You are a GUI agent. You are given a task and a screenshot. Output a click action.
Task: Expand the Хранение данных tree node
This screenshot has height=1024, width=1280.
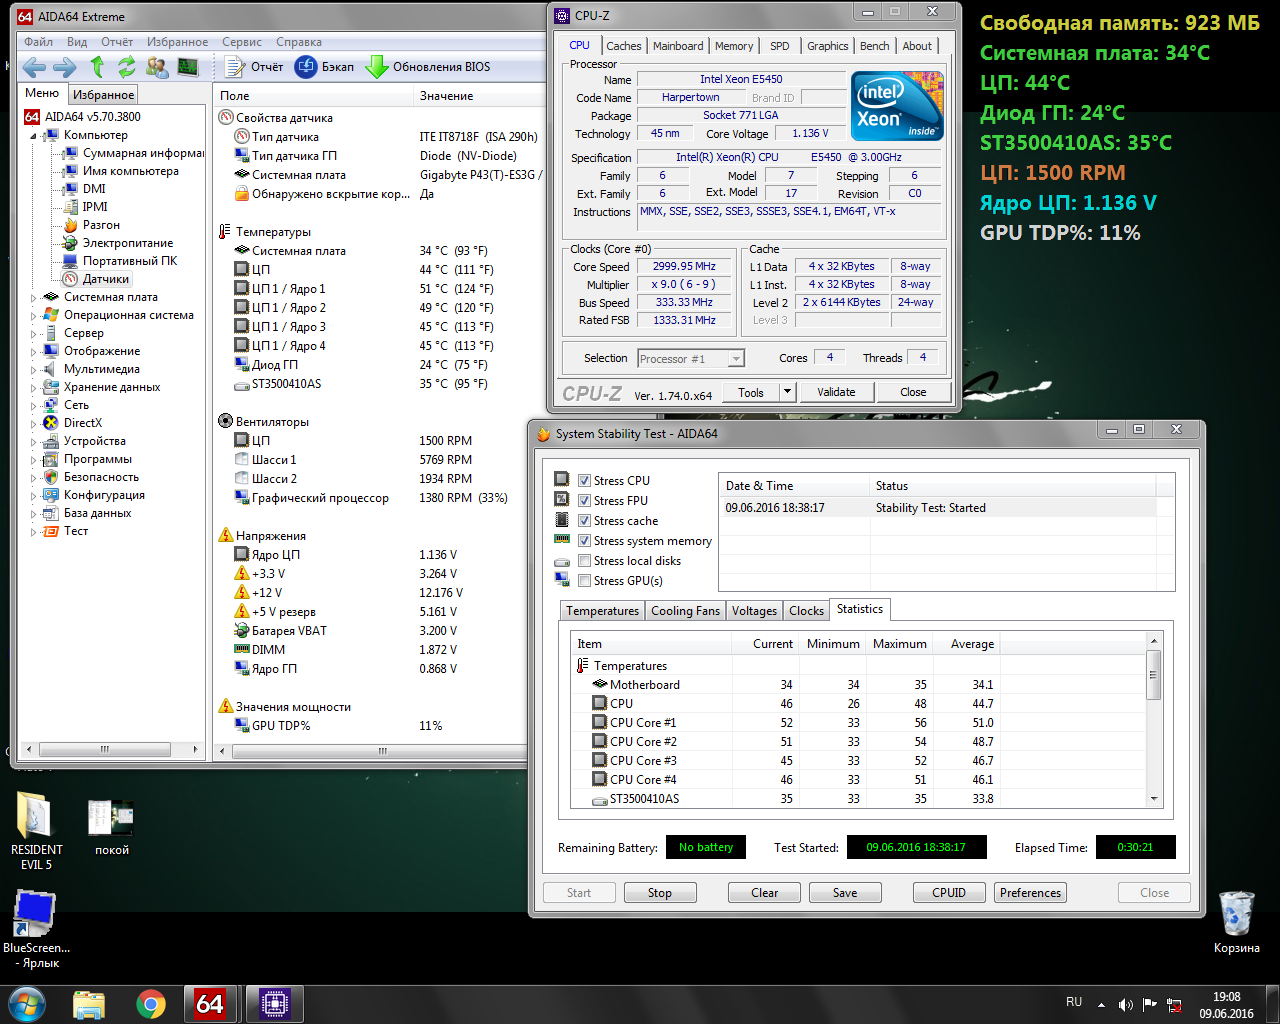34,388
